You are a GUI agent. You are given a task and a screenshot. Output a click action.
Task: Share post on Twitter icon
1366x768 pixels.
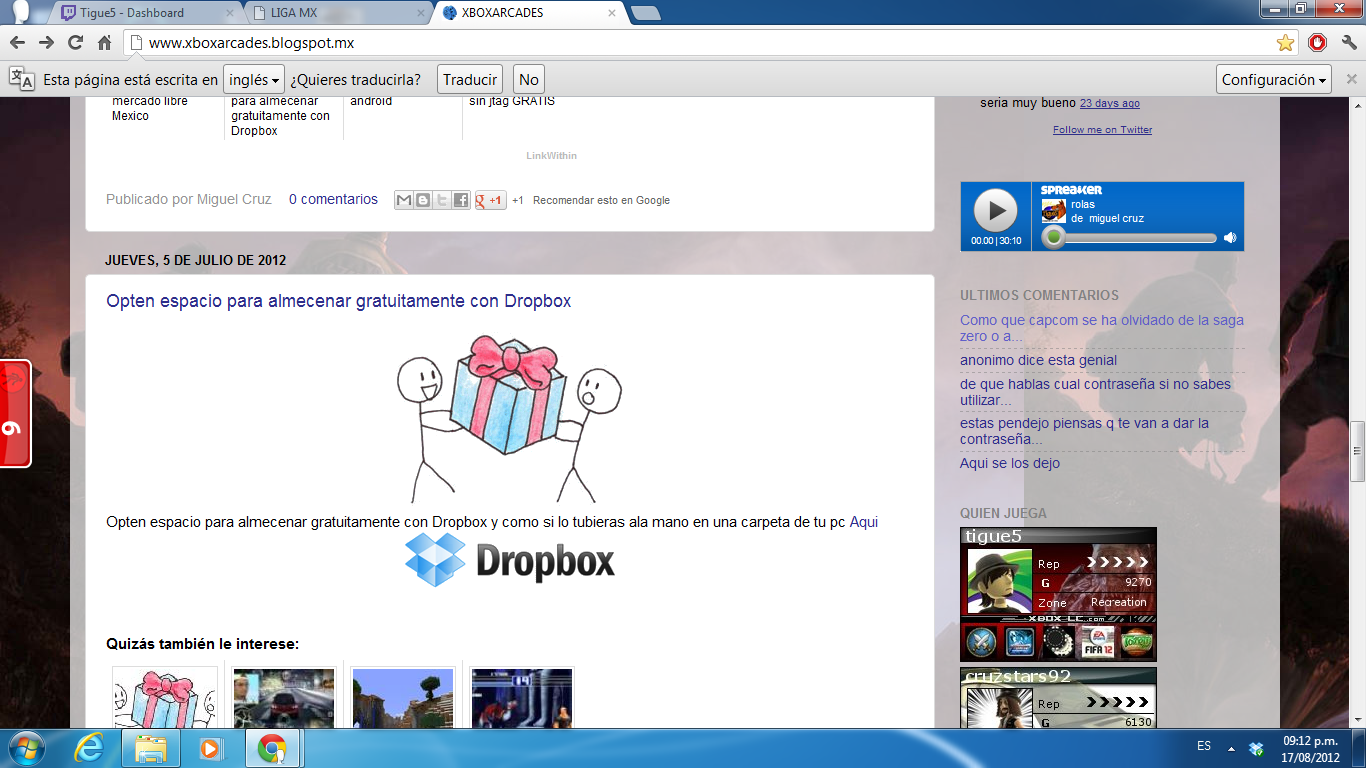[x=441, y=200]
